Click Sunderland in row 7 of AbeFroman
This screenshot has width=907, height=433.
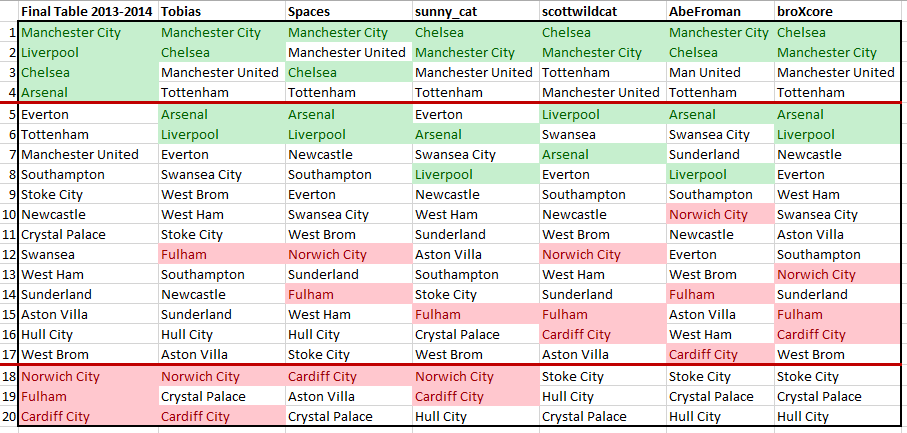click(720, 154)
